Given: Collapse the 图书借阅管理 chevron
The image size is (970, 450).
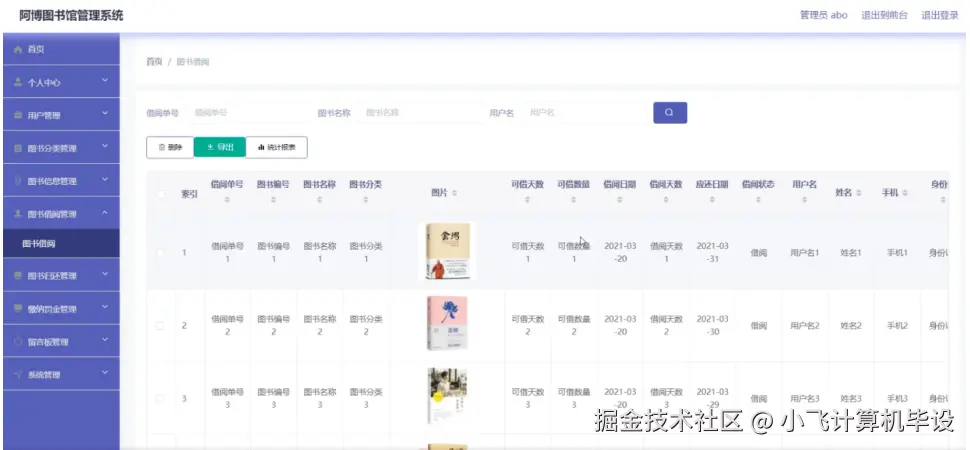Looking at the screenshot, I should coord(105,212).
